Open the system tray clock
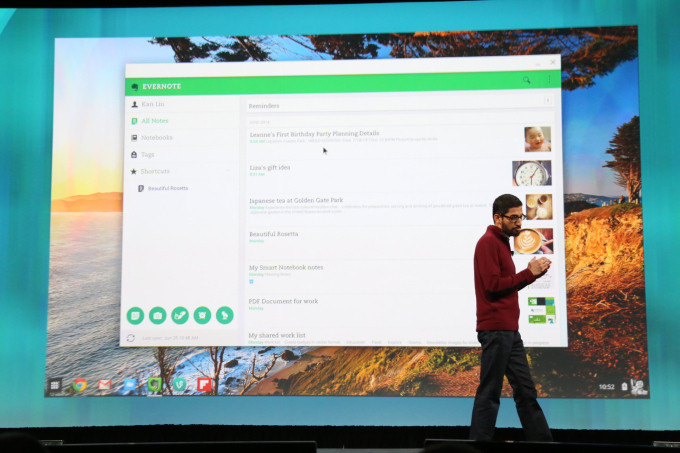The image size is (680, 453). pos(606,386)
